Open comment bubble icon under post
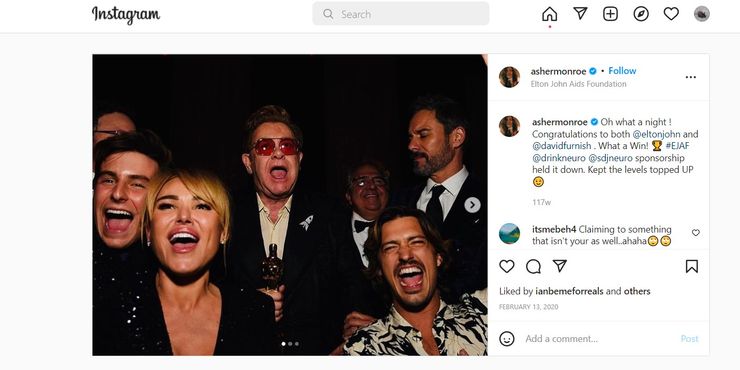Viewport: 740px width, 370px height. [x=533, y=267]
